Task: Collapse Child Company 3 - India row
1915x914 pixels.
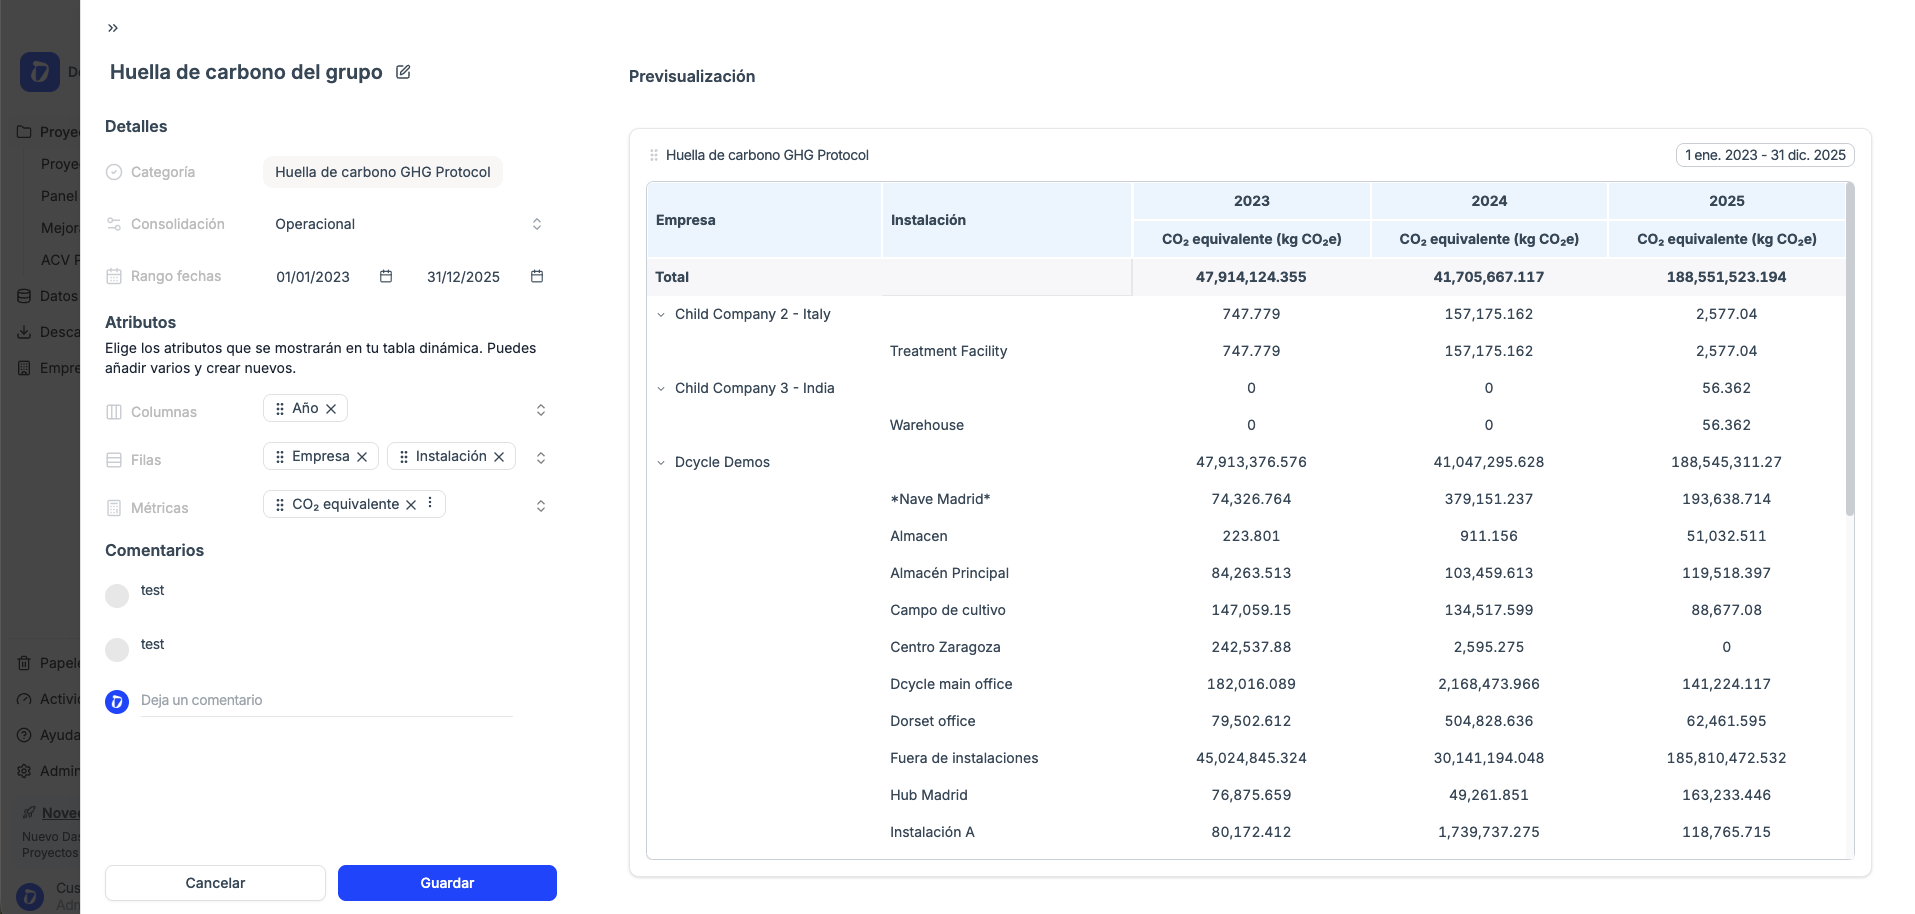Action: pos(661,389)
